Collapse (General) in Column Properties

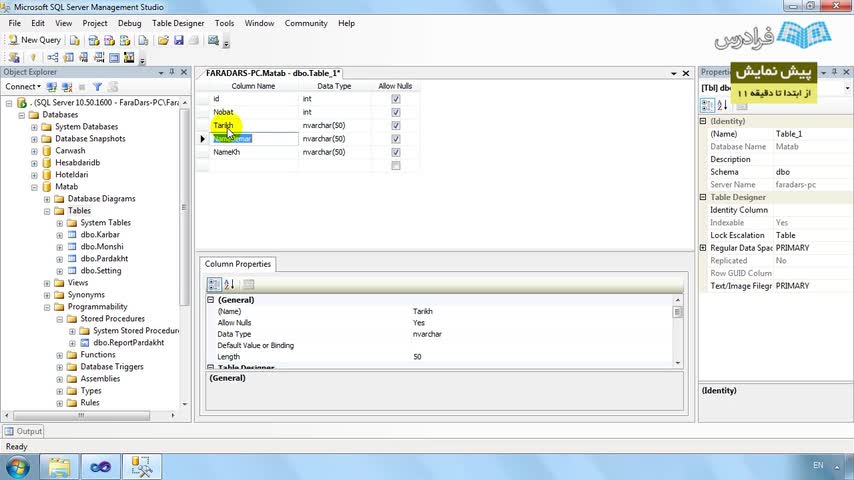(x=211, y=300)
